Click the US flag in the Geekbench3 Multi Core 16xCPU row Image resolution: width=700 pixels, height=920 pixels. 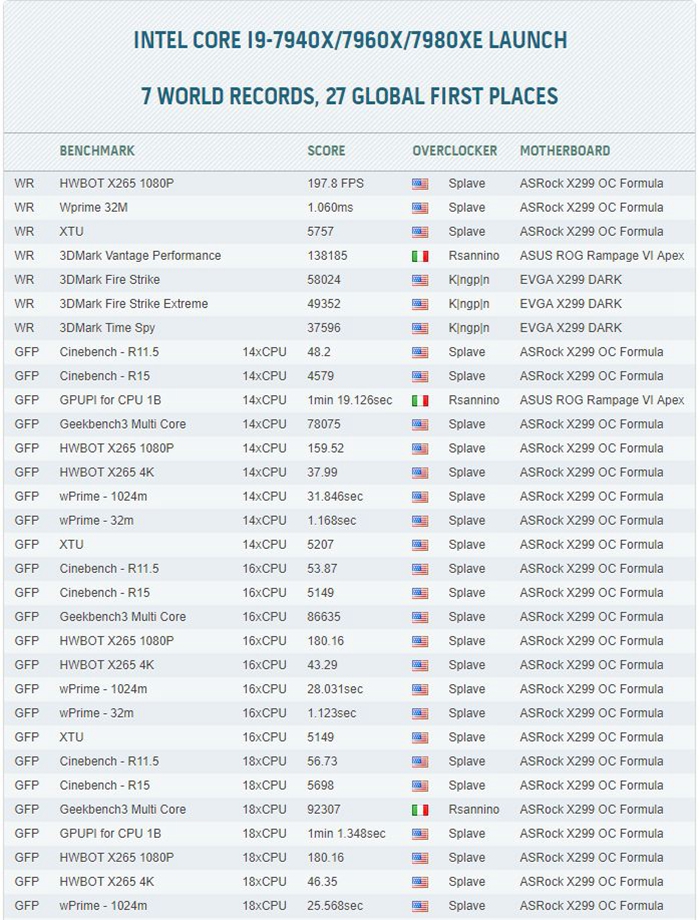[420, 617]
